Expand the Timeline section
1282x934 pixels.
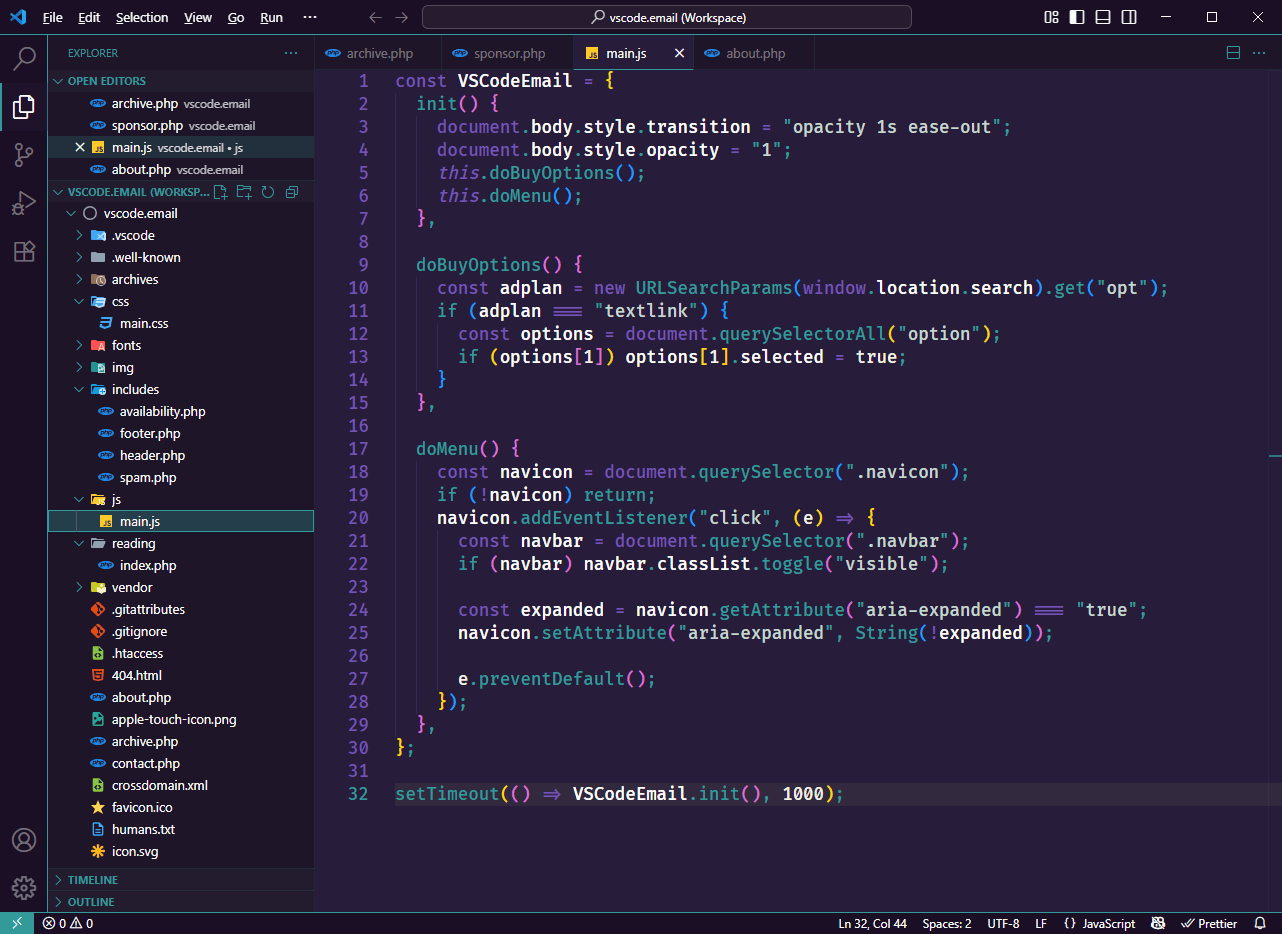click(x=181, y=880)
